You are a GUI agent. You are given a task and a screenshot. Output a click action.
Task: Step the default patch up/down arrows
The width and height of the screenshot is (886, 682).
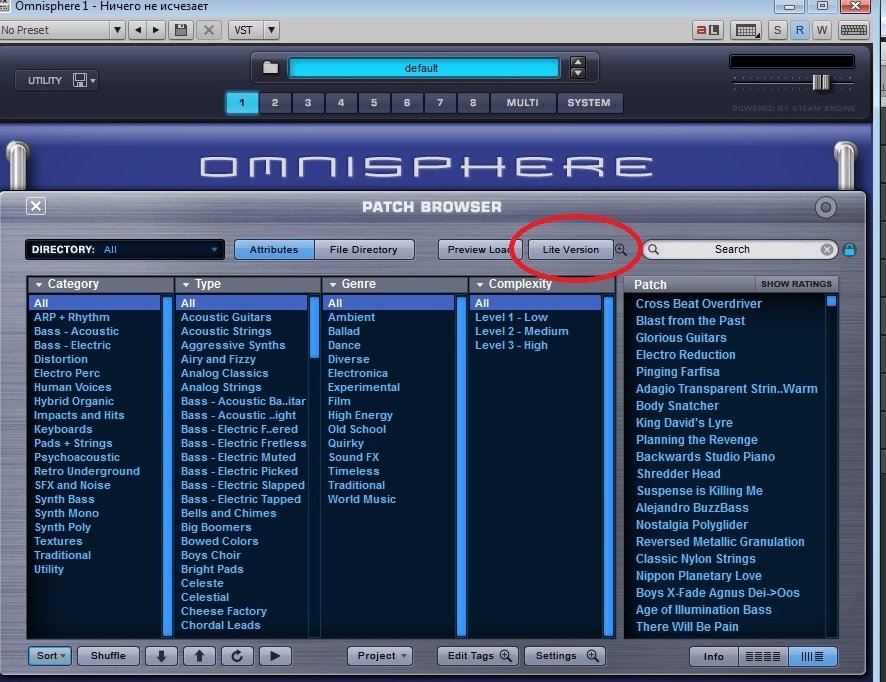(x=577, y=68)
